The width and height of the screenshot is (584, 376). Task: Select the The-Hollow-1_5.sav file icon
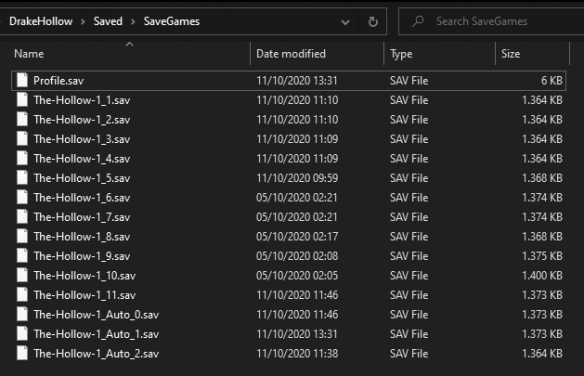pos(22,178)
